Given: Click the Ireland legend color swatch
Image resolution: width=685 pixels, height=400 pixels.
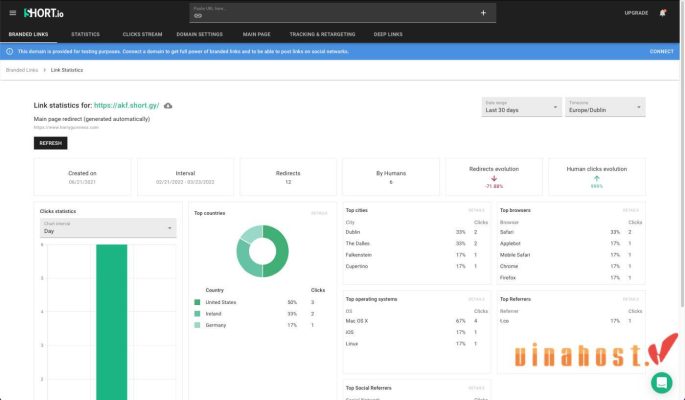Looking at the screenshot, I should (197, 314).
